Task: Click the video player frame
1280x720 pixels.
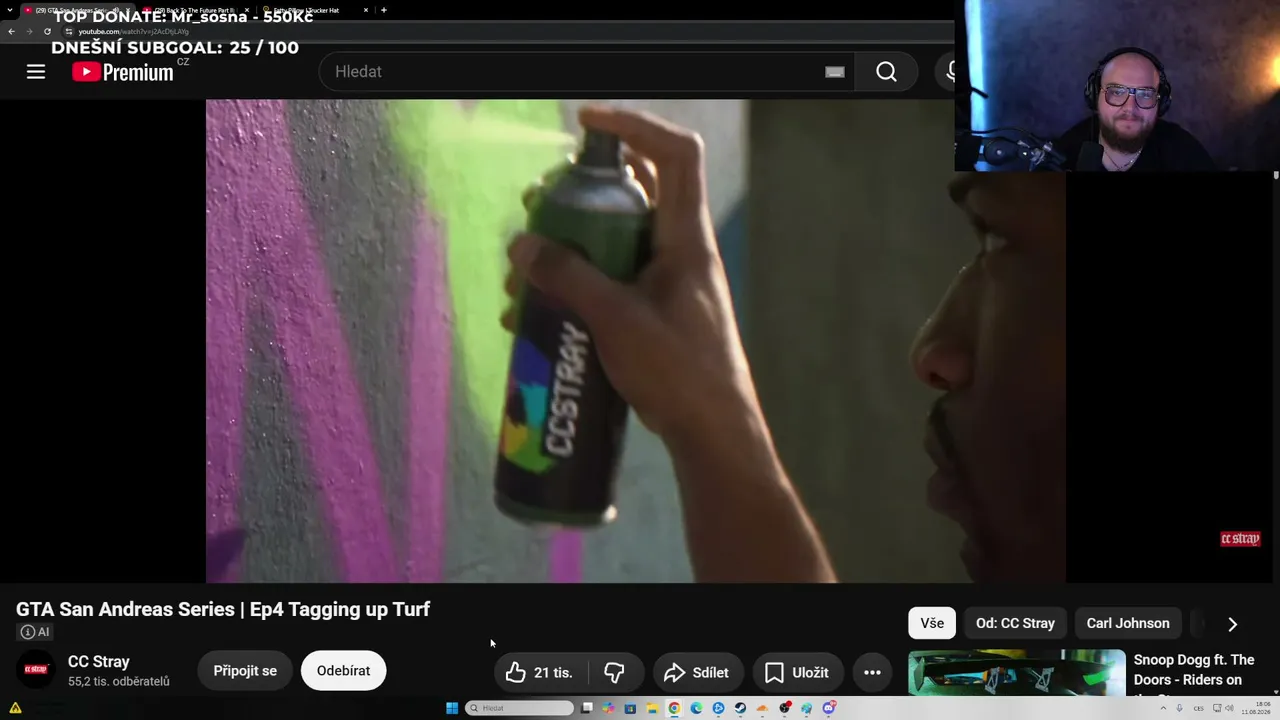Action: [636, 341]
